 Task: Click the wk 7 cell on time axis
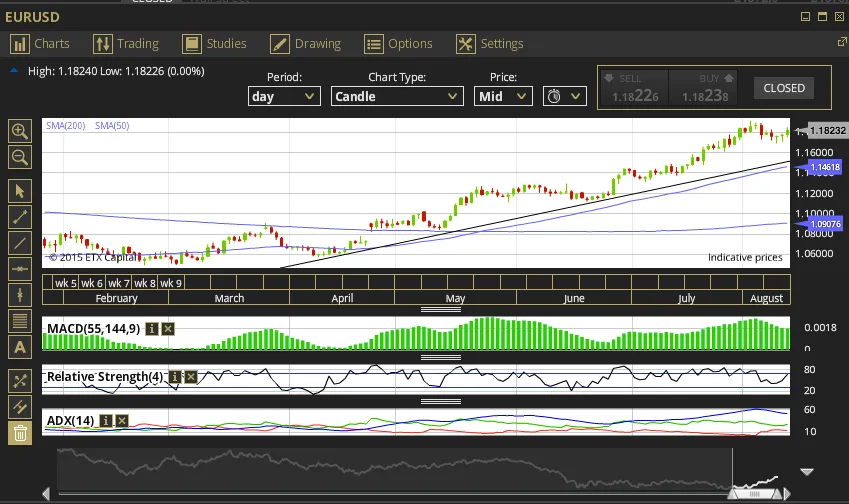tap(119, 283)
